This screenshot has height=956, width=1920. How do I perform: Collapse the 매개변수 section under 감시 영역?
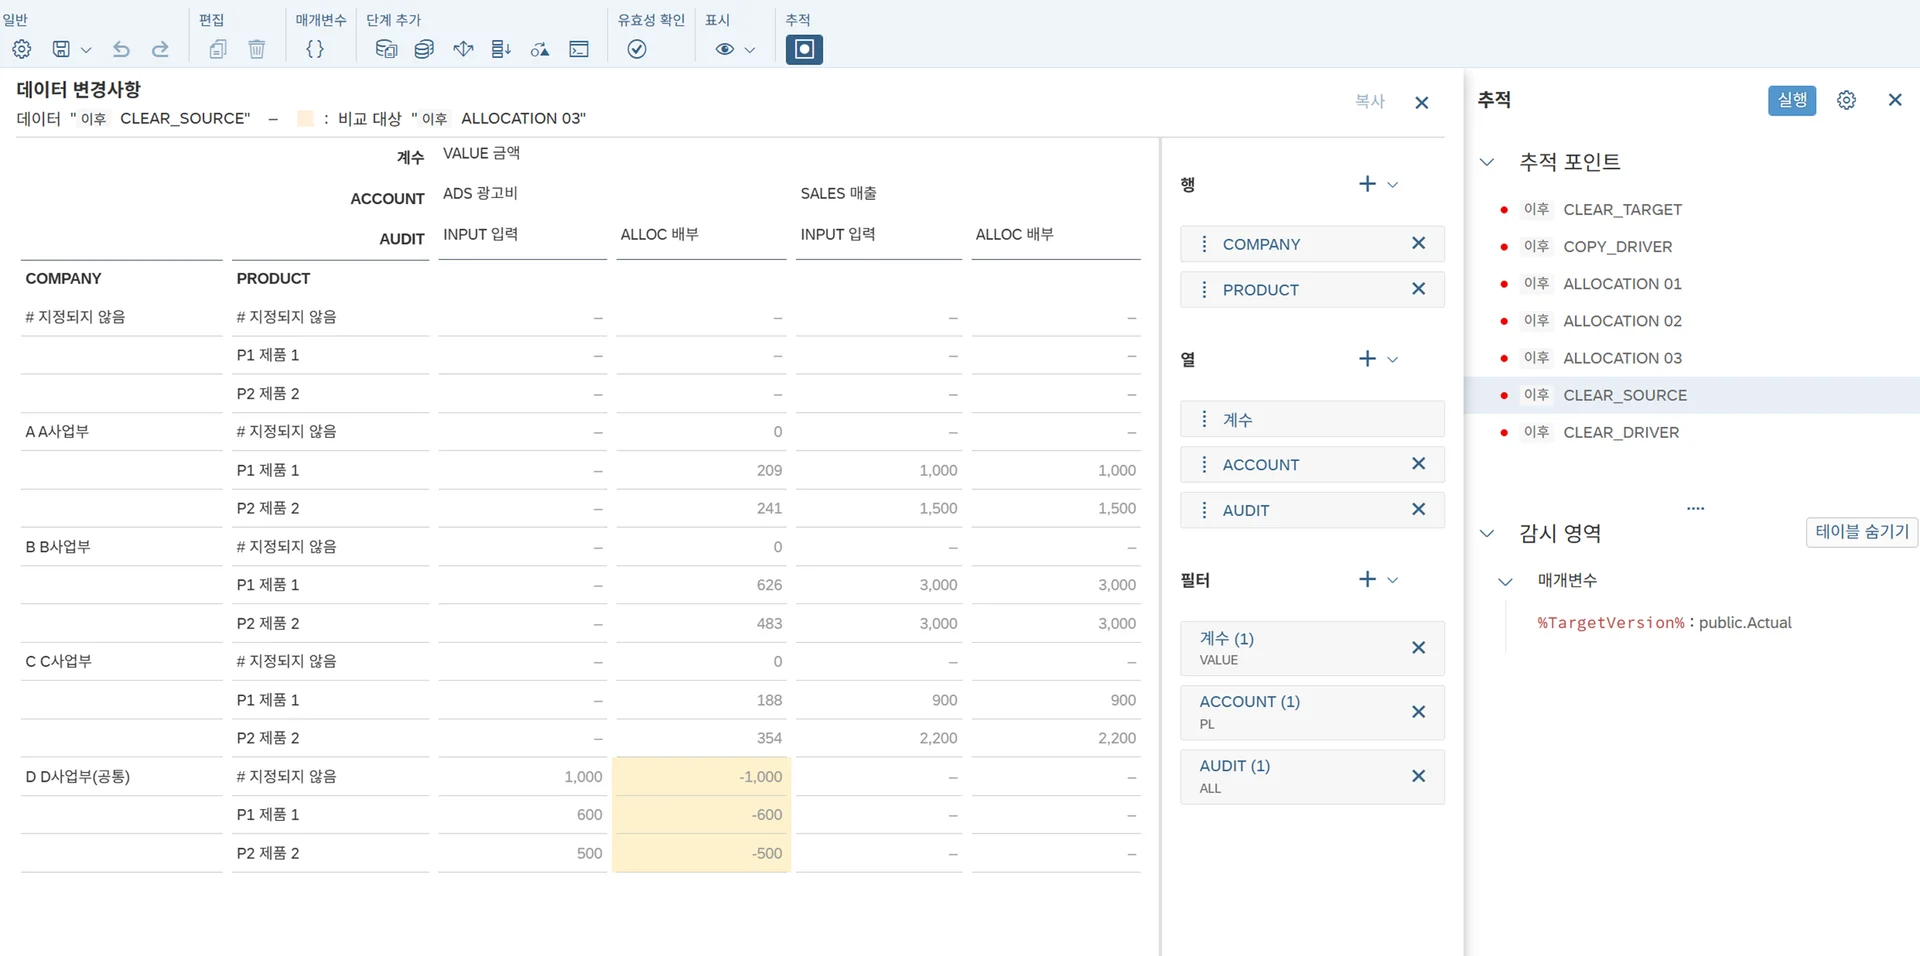[1505, 581]
